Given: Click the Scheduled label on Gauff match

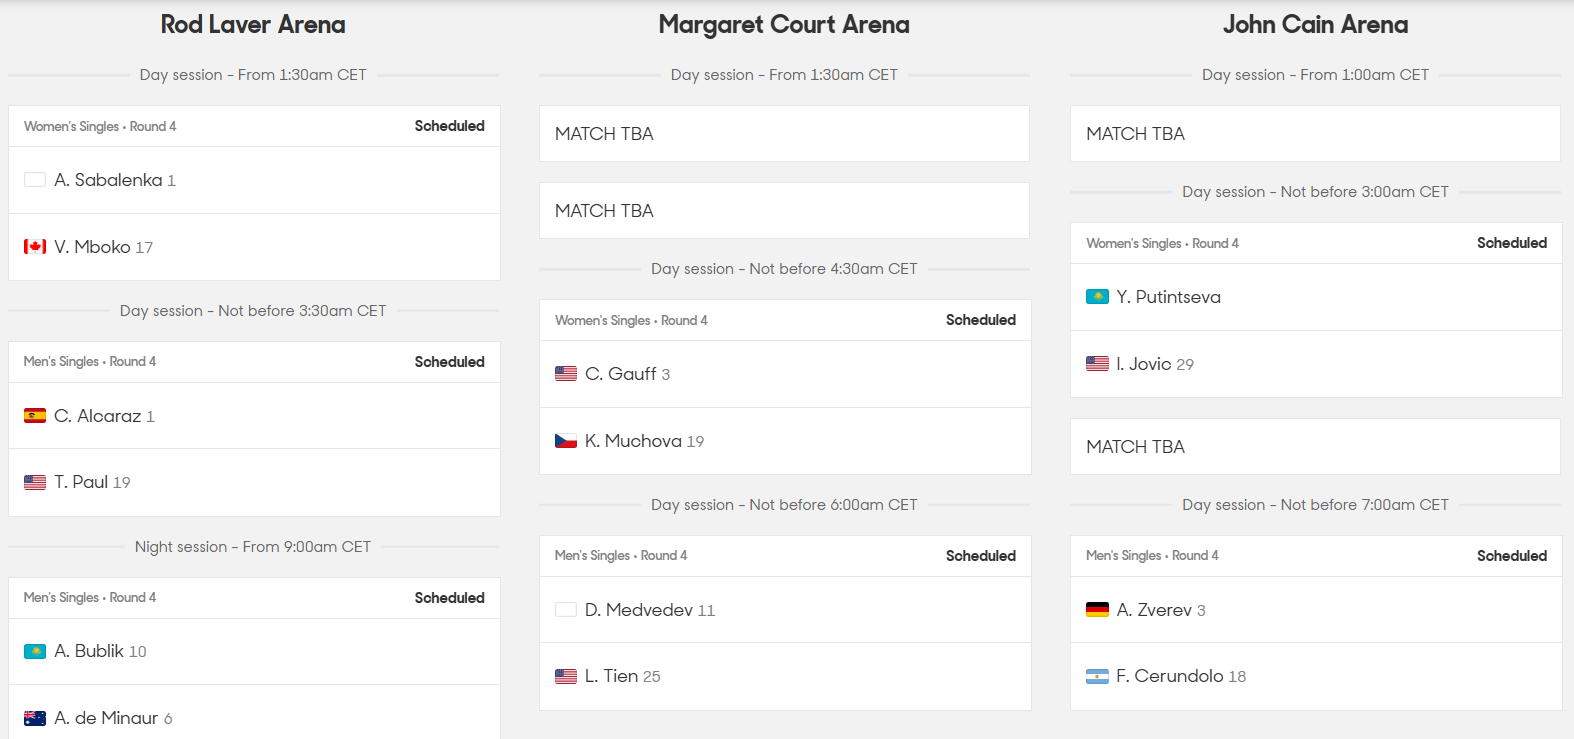Looking at the screenshot, I should pyautogui.click(x=981, y=319).
